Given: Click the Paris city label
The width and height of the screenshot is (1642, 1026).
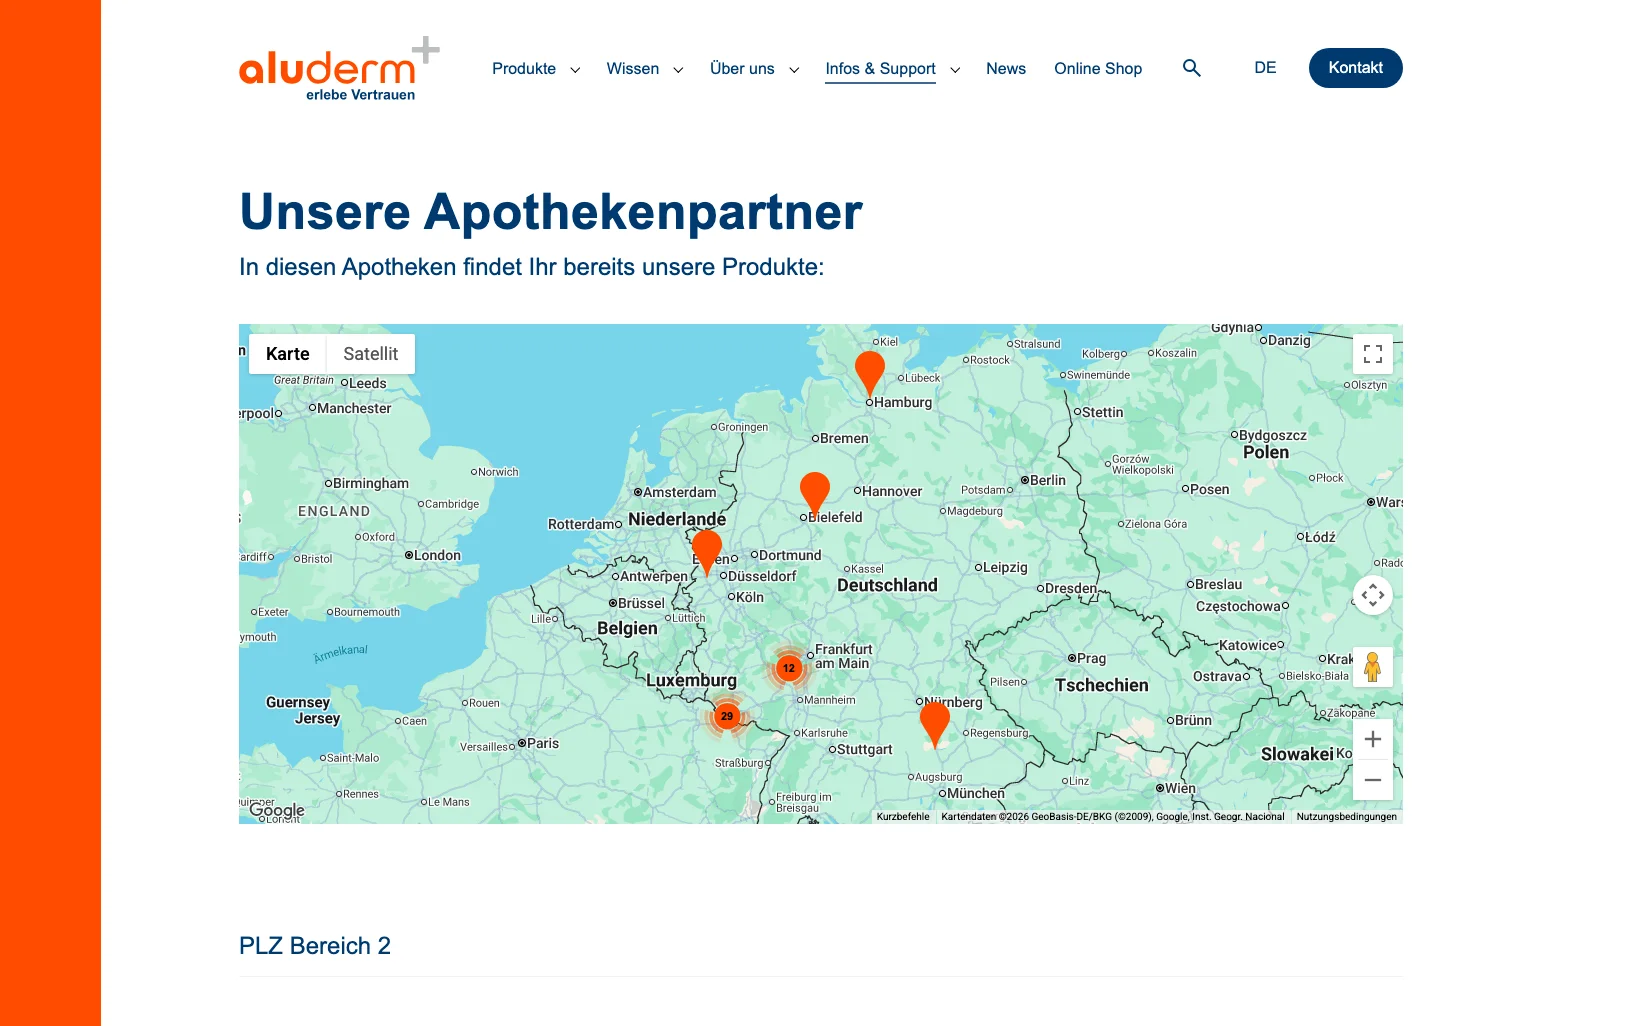Looking at the screenshot, I should [x=543, y=743].
